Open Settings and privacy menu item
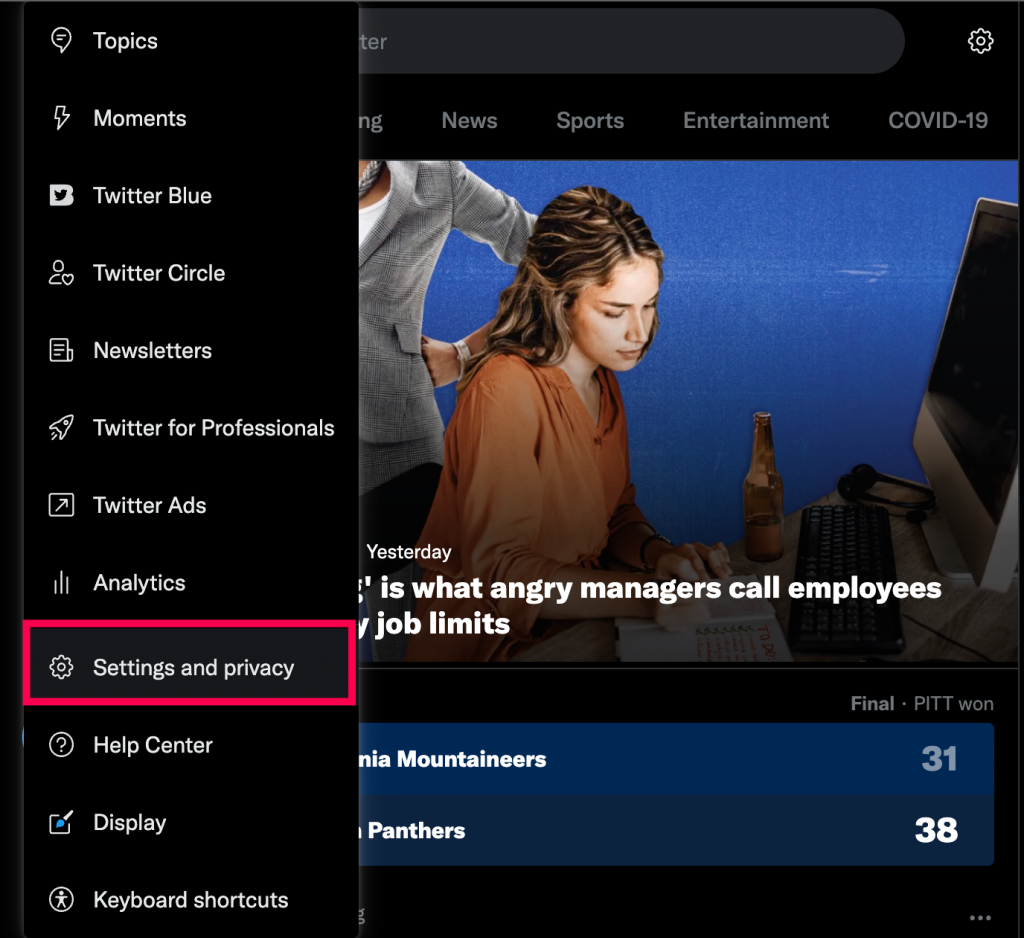The width and height of the screenshot is (1024, 938). tap(193, 667)
